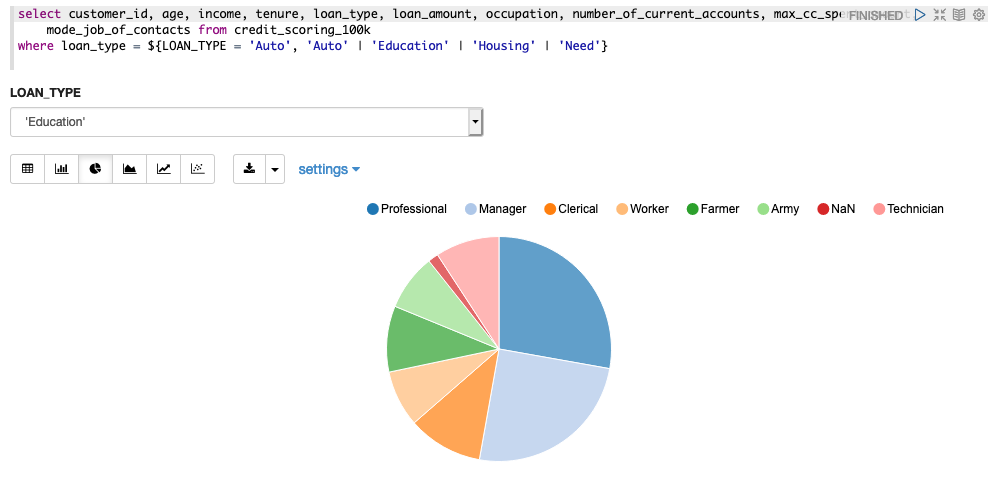
Task: Click the FINISHED status label
Action: click(x=876, y=15)
